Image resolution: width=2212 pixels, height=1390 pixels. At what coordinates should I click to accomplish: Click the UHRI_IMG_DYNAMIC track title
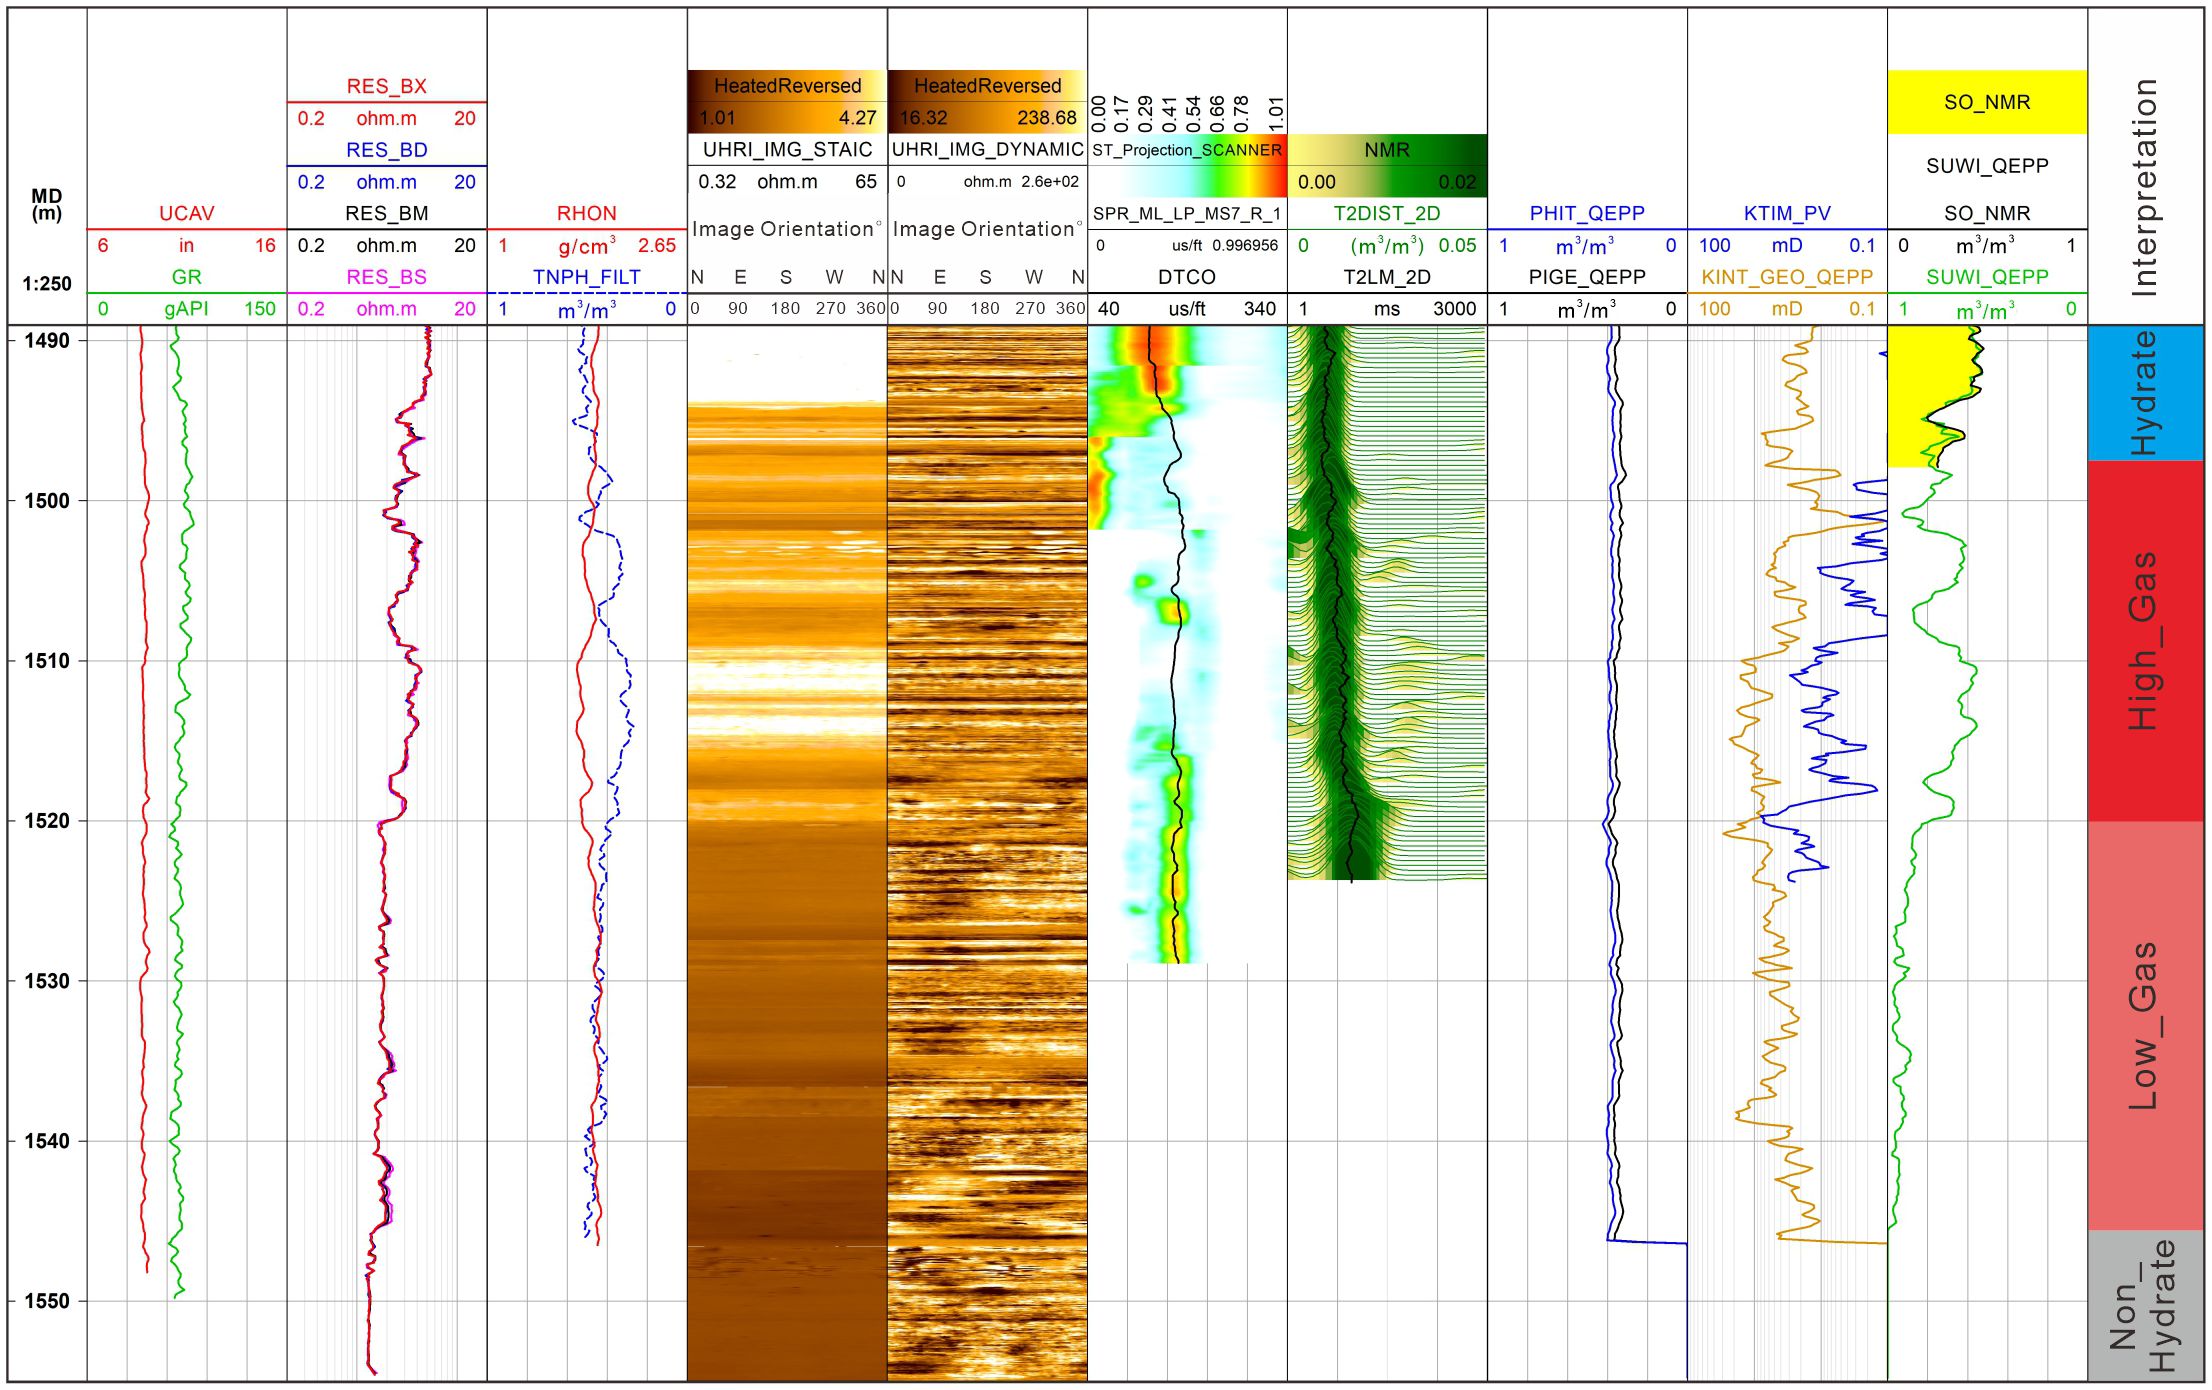[x=987, y=150]
